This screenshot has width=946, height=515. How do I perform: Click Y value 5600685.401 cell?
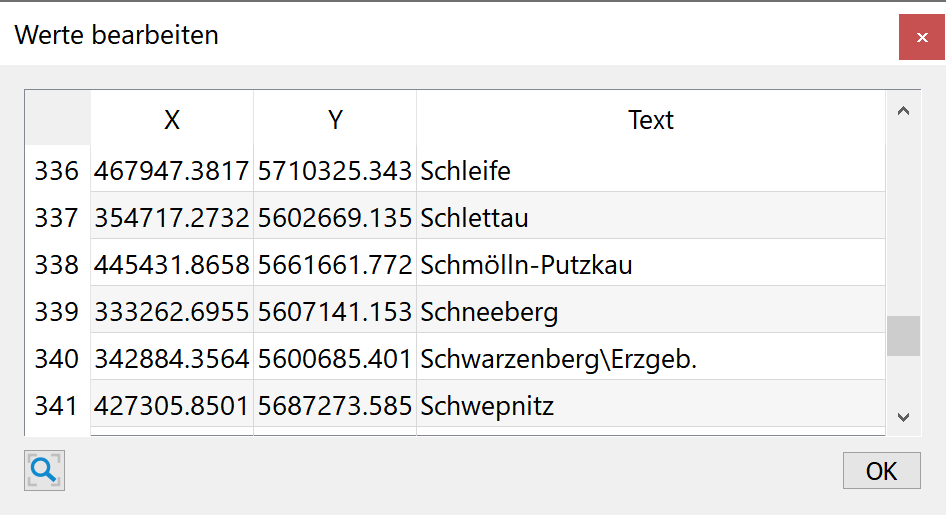click(x=335, y=359)
